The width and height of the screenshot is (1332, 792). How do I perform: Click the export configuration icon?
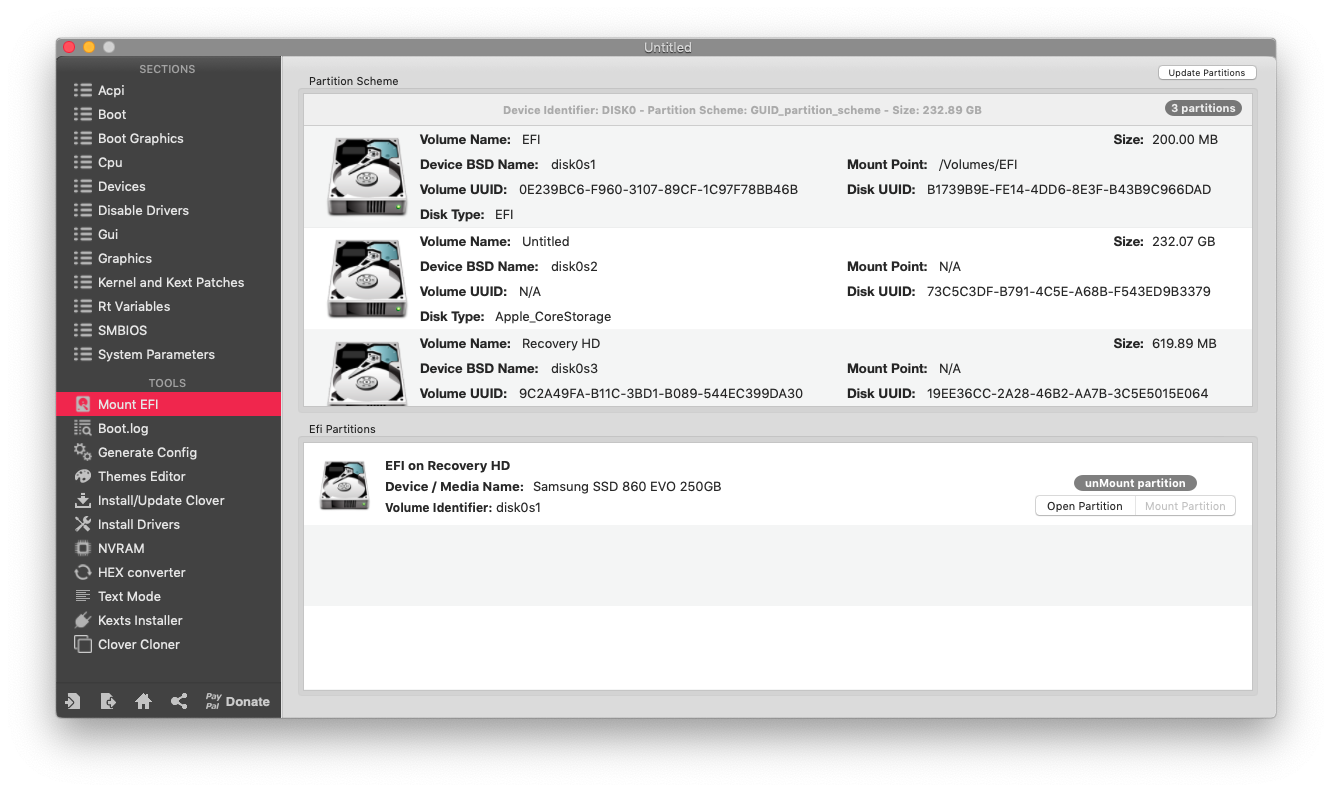pos(108,701)
